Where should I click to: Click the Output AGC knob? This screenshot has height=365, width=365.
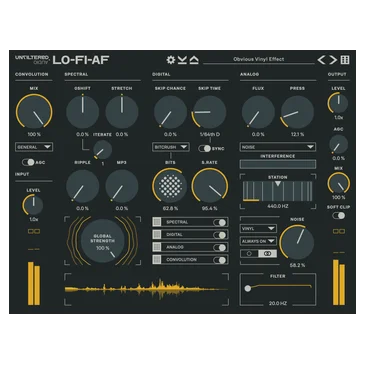click(x=338, y=144)
